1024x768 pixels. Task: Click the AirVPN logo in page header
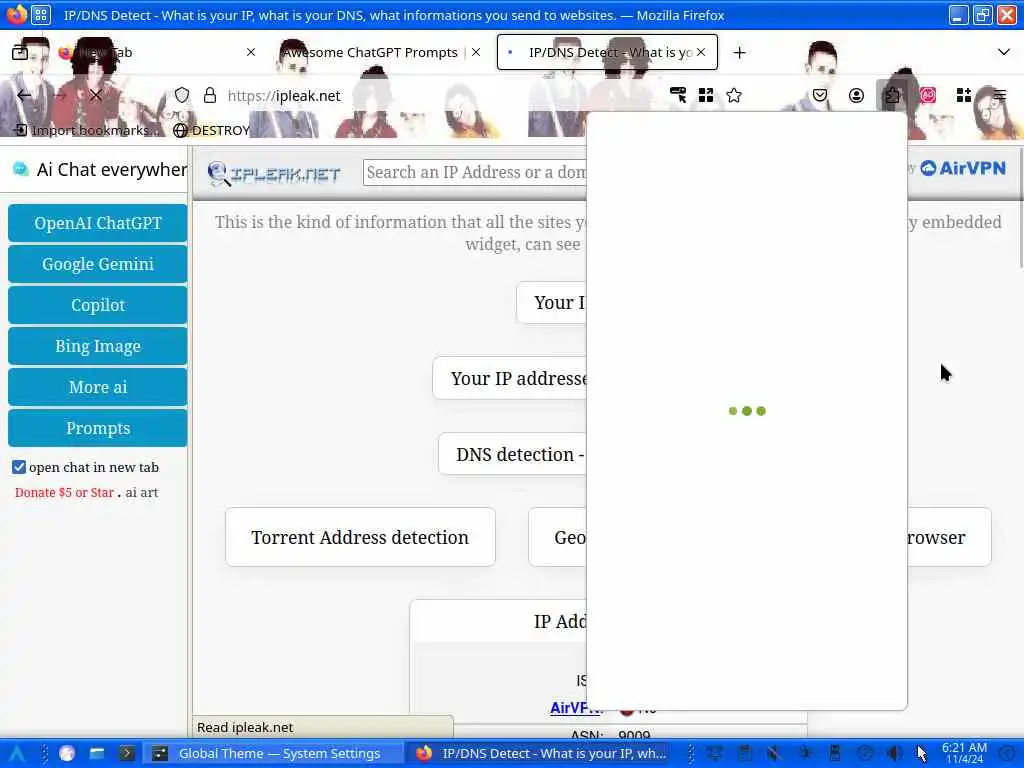point(963,168)
